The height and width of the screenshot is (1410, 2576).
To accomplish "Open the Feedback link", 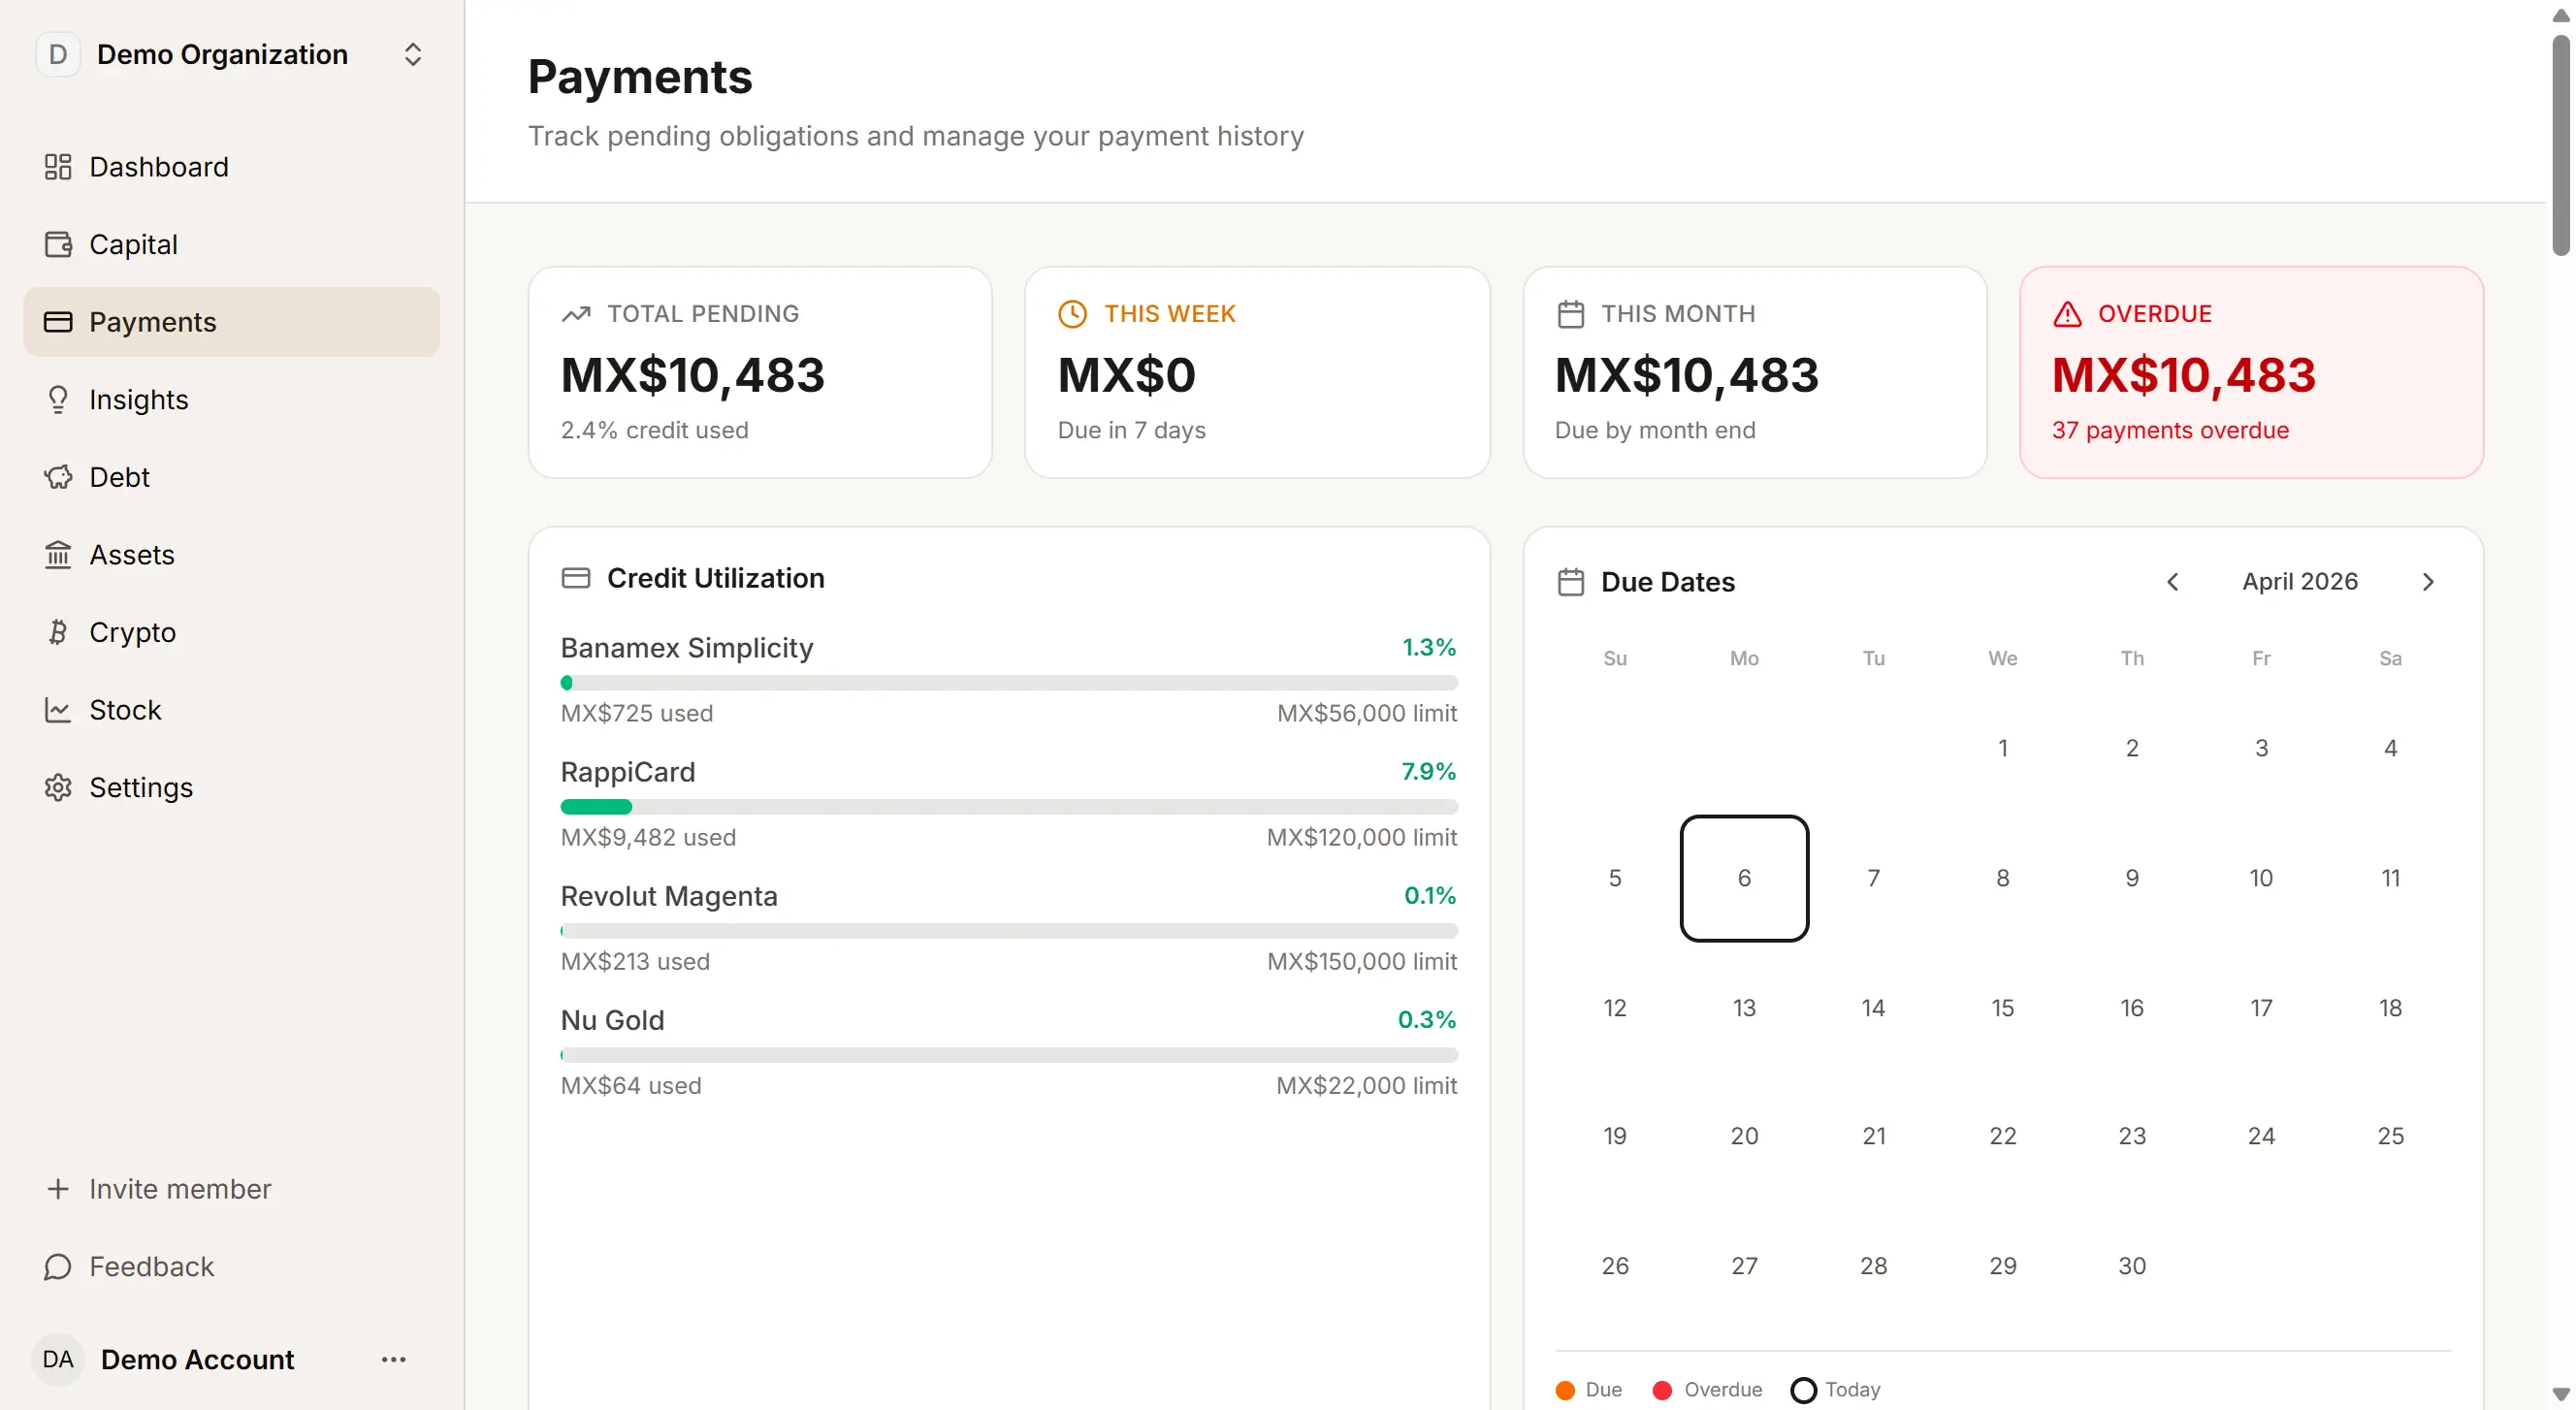I will click(x=152, y=1267).
